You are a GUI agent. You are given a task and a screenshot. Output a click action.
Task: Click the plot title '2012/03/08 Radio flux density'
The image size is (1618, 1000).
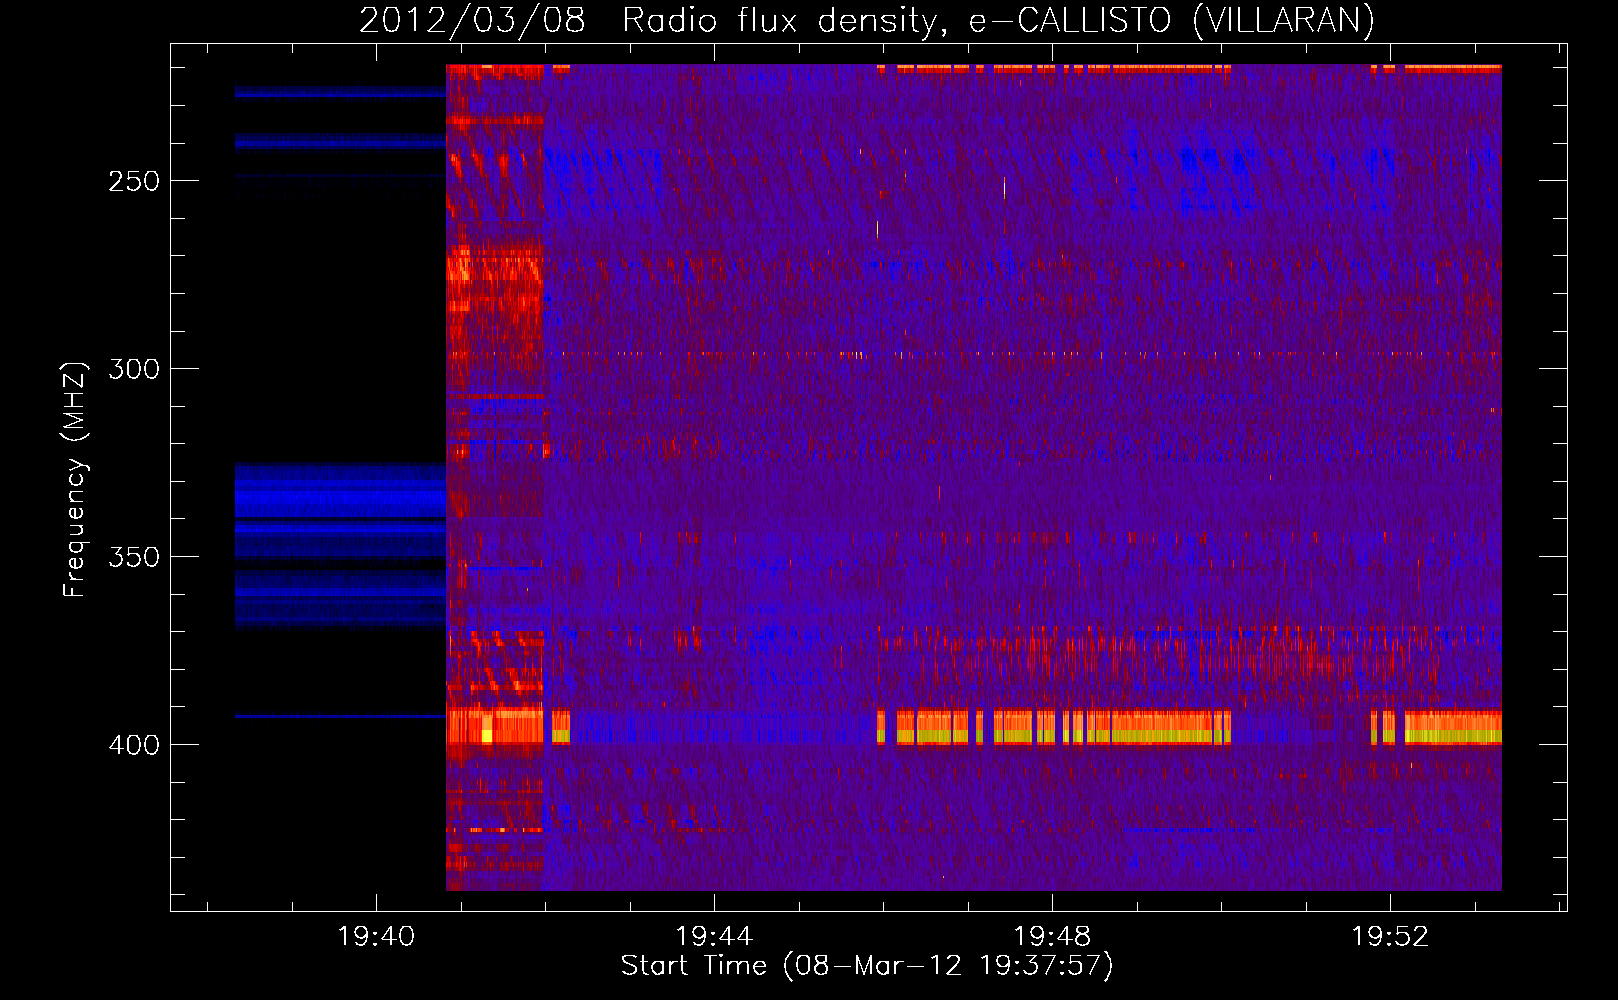[x=866, y=20]
